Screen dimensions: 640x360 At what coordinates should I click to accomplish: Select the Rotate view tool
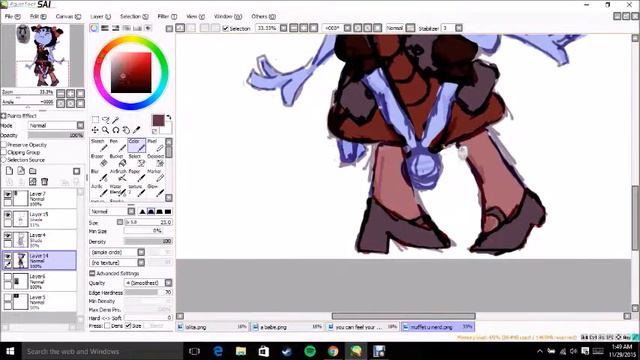click(116, 130)
